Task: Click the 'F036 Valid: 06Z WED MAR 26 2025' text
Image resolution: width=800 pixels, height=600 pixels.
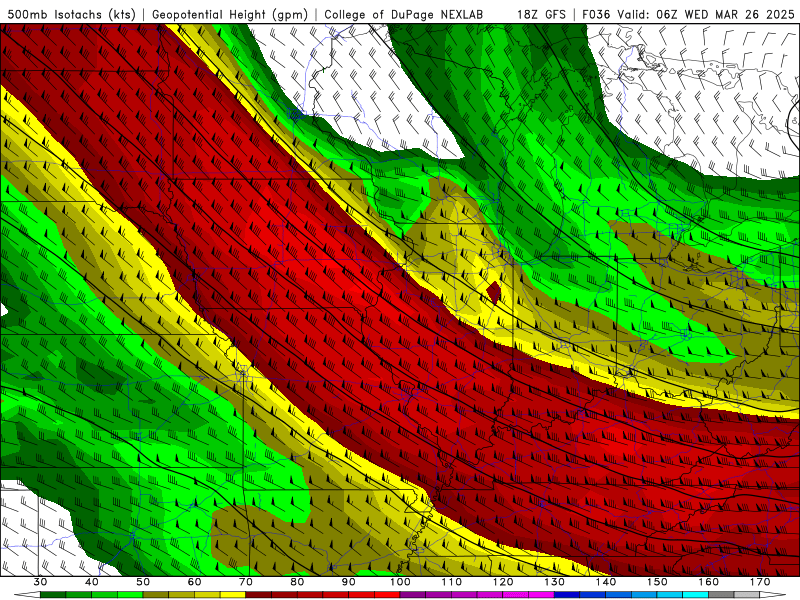Action: click(x=688, y=14)
